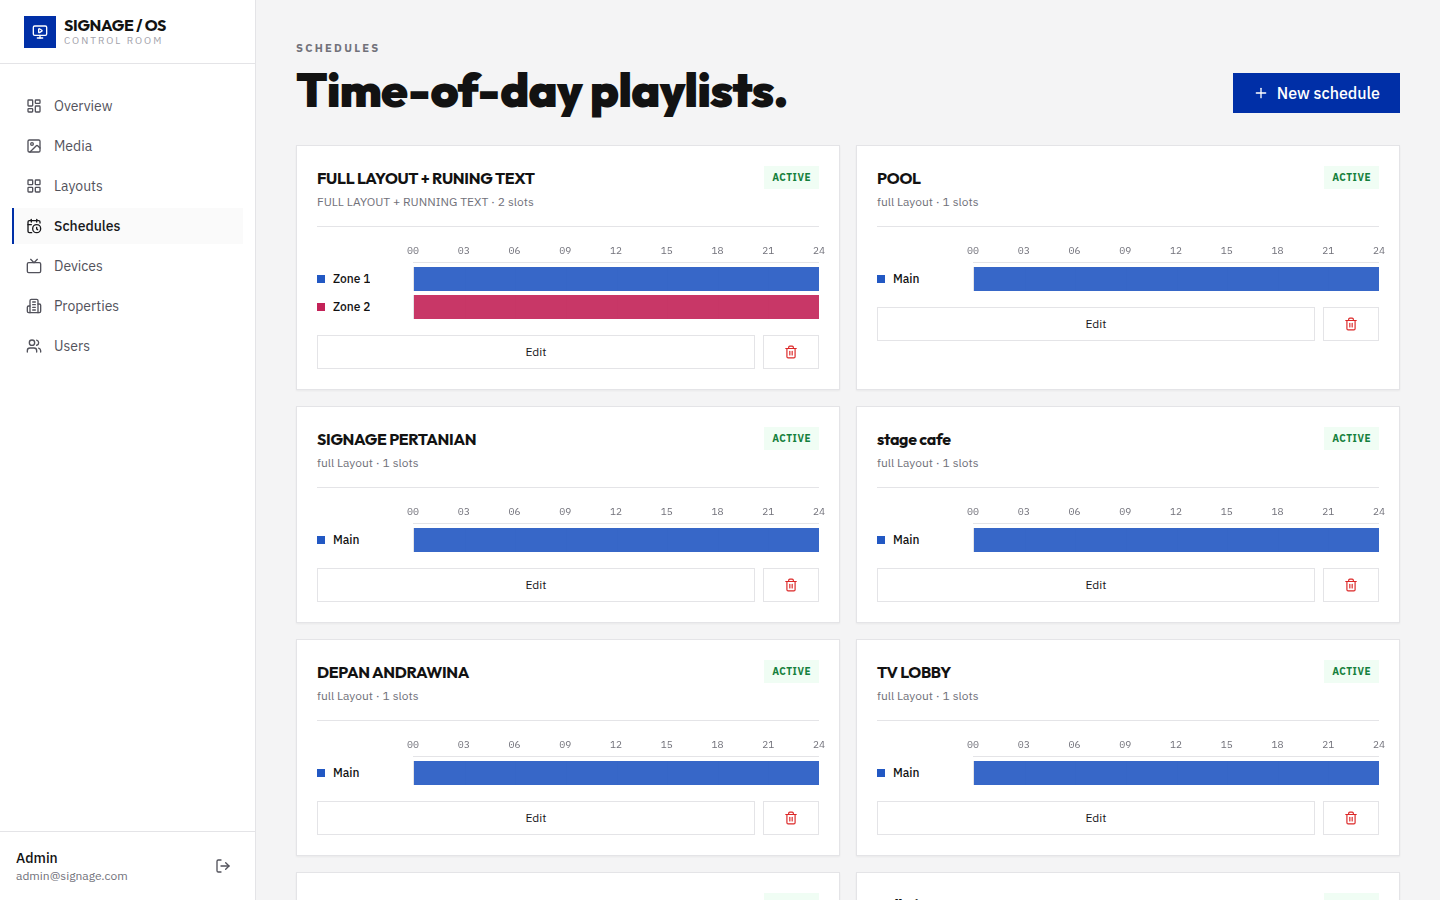
Task: Click the Signage OS logo icon
Action: point(40,32)
